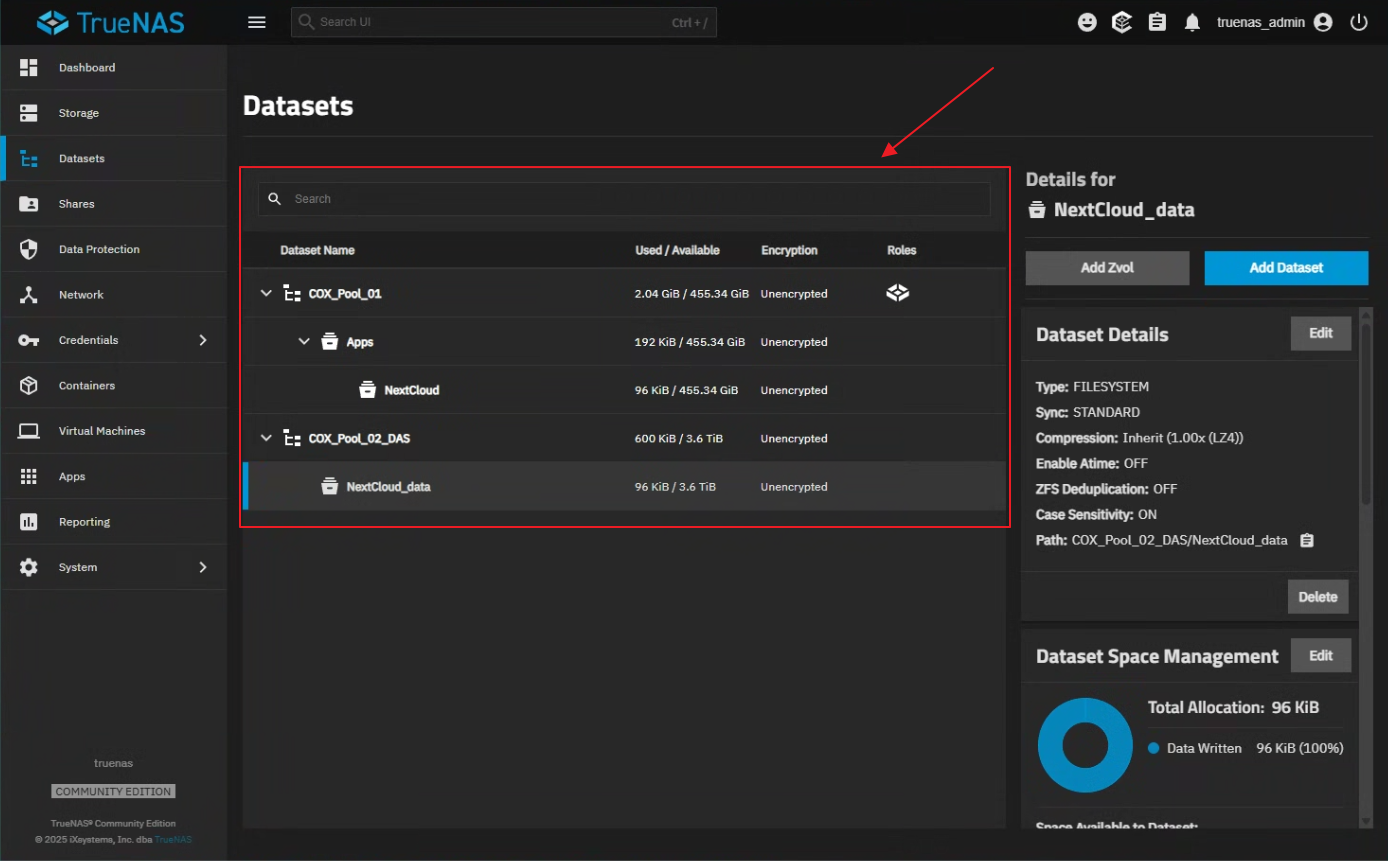This screenshot has height=861, width=1388.
Task: Open the Shares menu item
Action: [x=114, y=204]
